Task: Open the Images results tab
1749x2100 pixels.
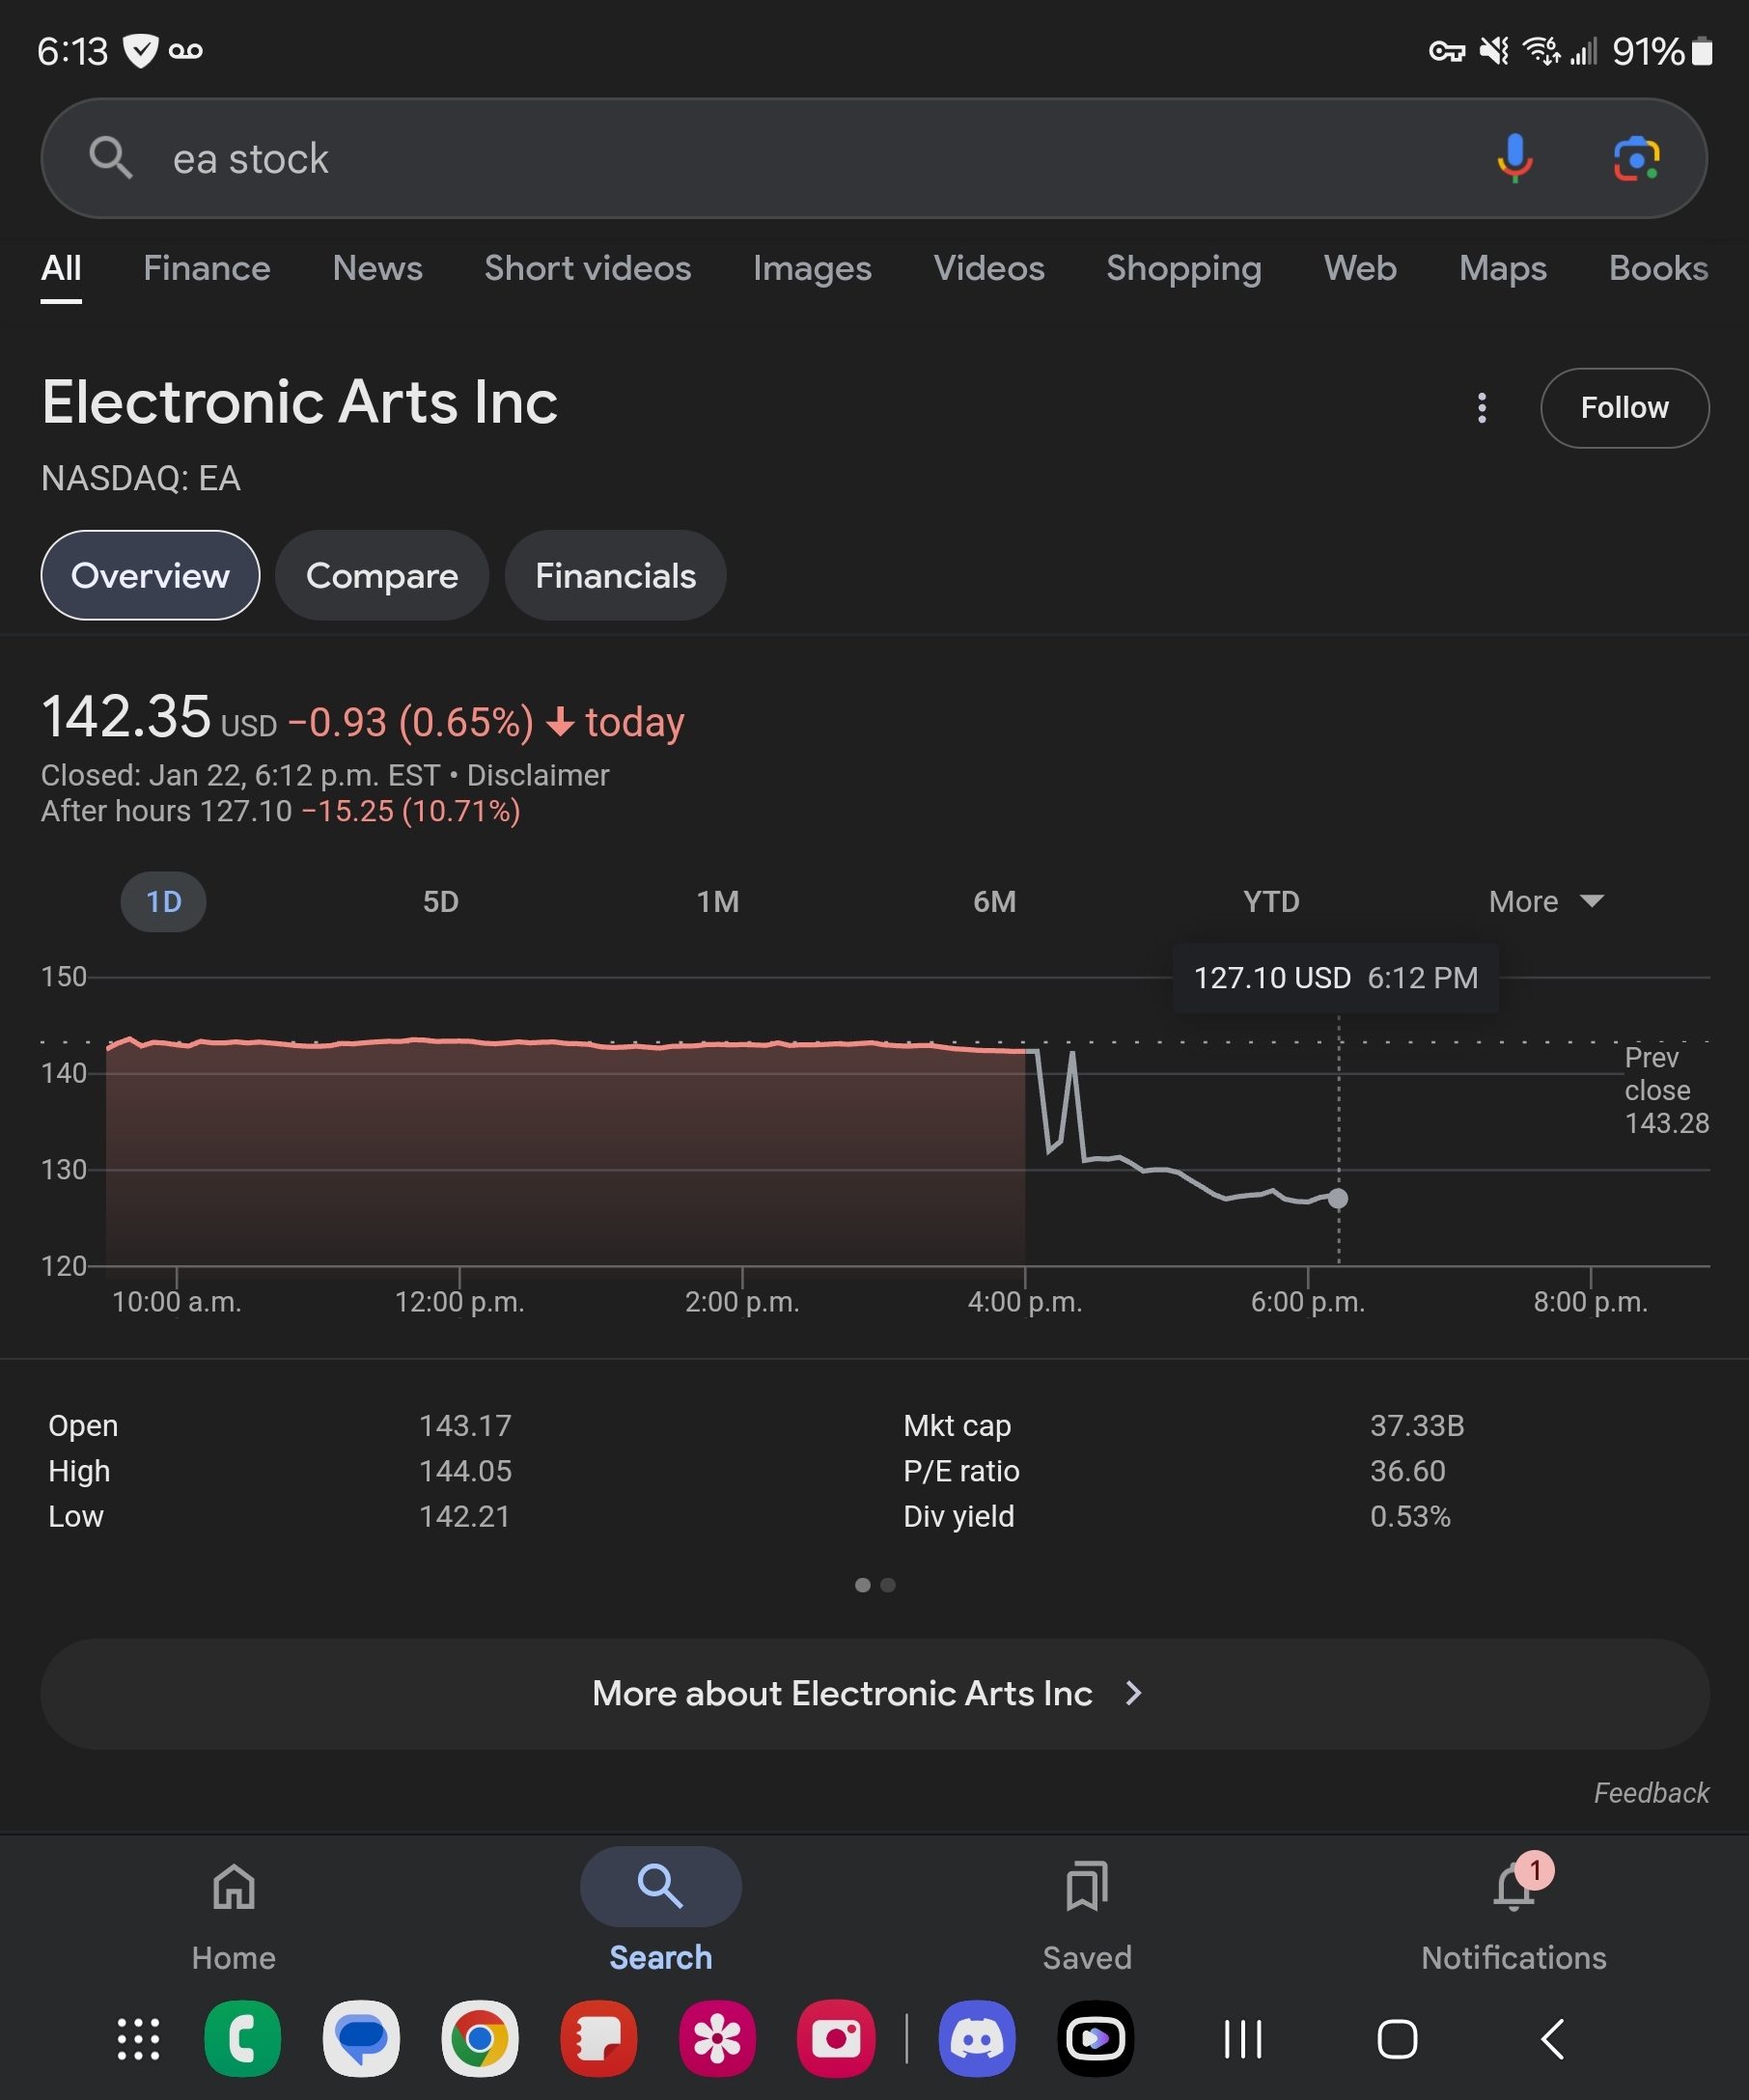Action: [812, 268]
